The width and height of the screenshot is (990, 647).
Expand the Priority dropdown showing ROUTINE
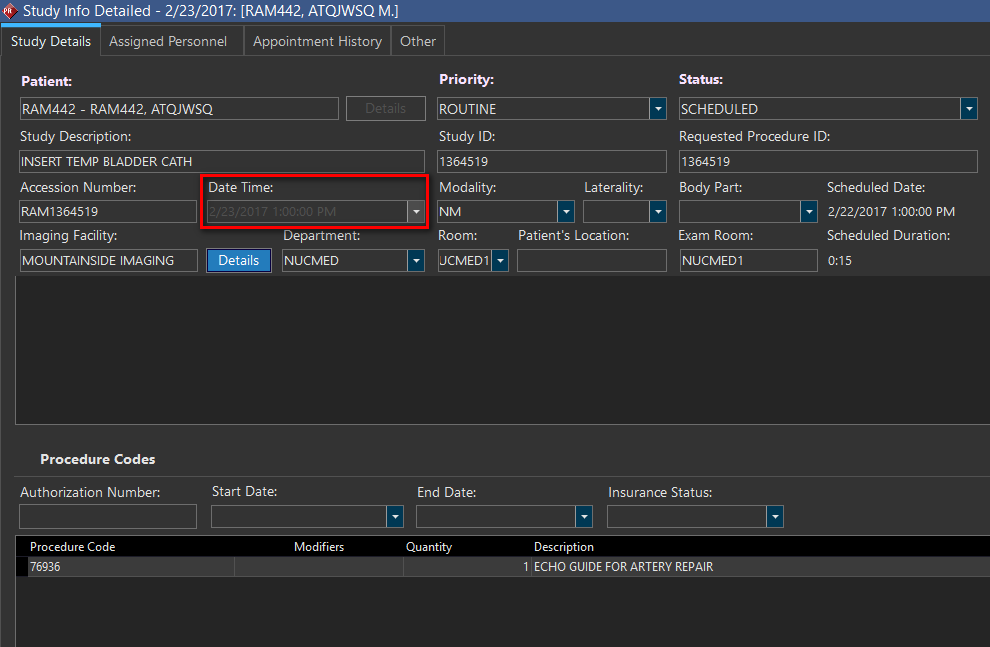[x=658, y=109]
